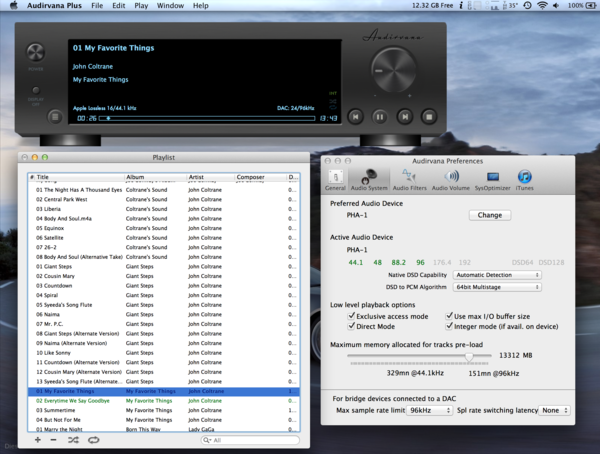Viewport: 600px width, 454px height.
Task: Open the Play menu
Action: pos(141,5)
